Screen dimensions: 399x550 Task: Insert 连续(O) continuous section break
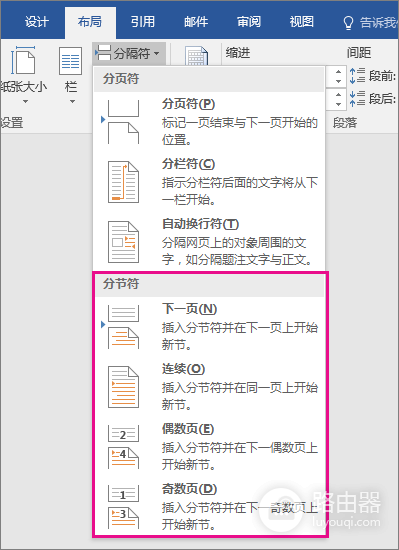point(210,387)
